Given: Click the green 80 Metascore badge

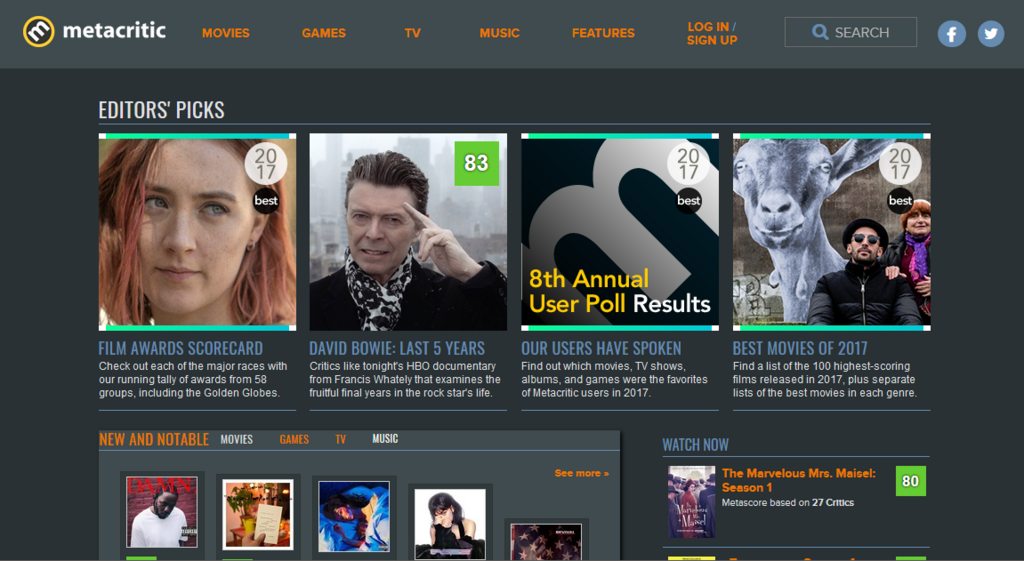Looking at the screenshot, I should click(910, 481).
